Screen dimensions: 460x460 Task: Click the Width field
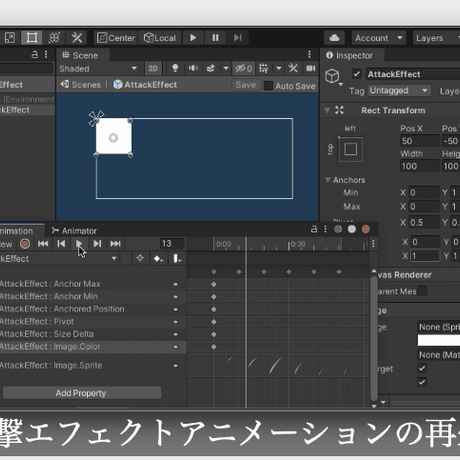tap(419, 166)
